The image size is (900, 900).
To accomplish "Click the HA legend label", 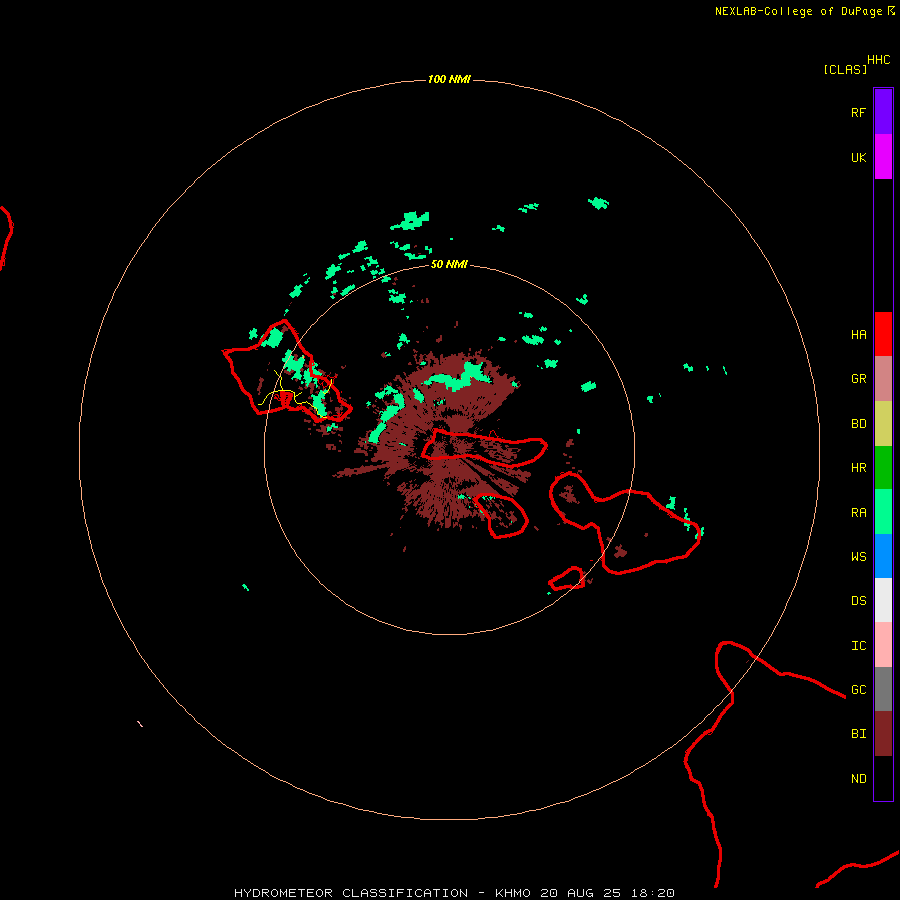I will pos(858,335).
